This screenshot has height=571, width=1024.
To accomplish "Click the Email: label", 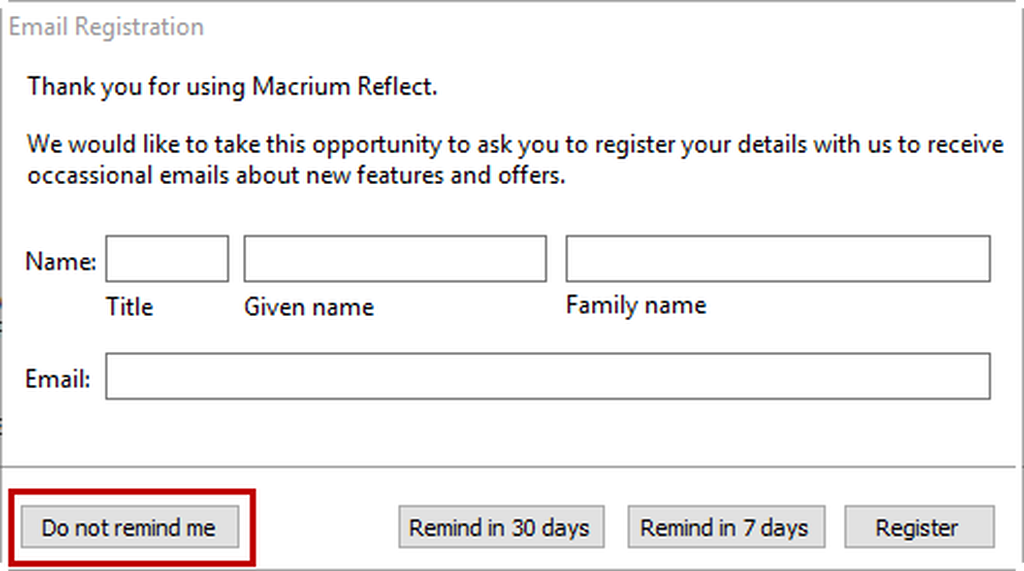I will 57,379.
